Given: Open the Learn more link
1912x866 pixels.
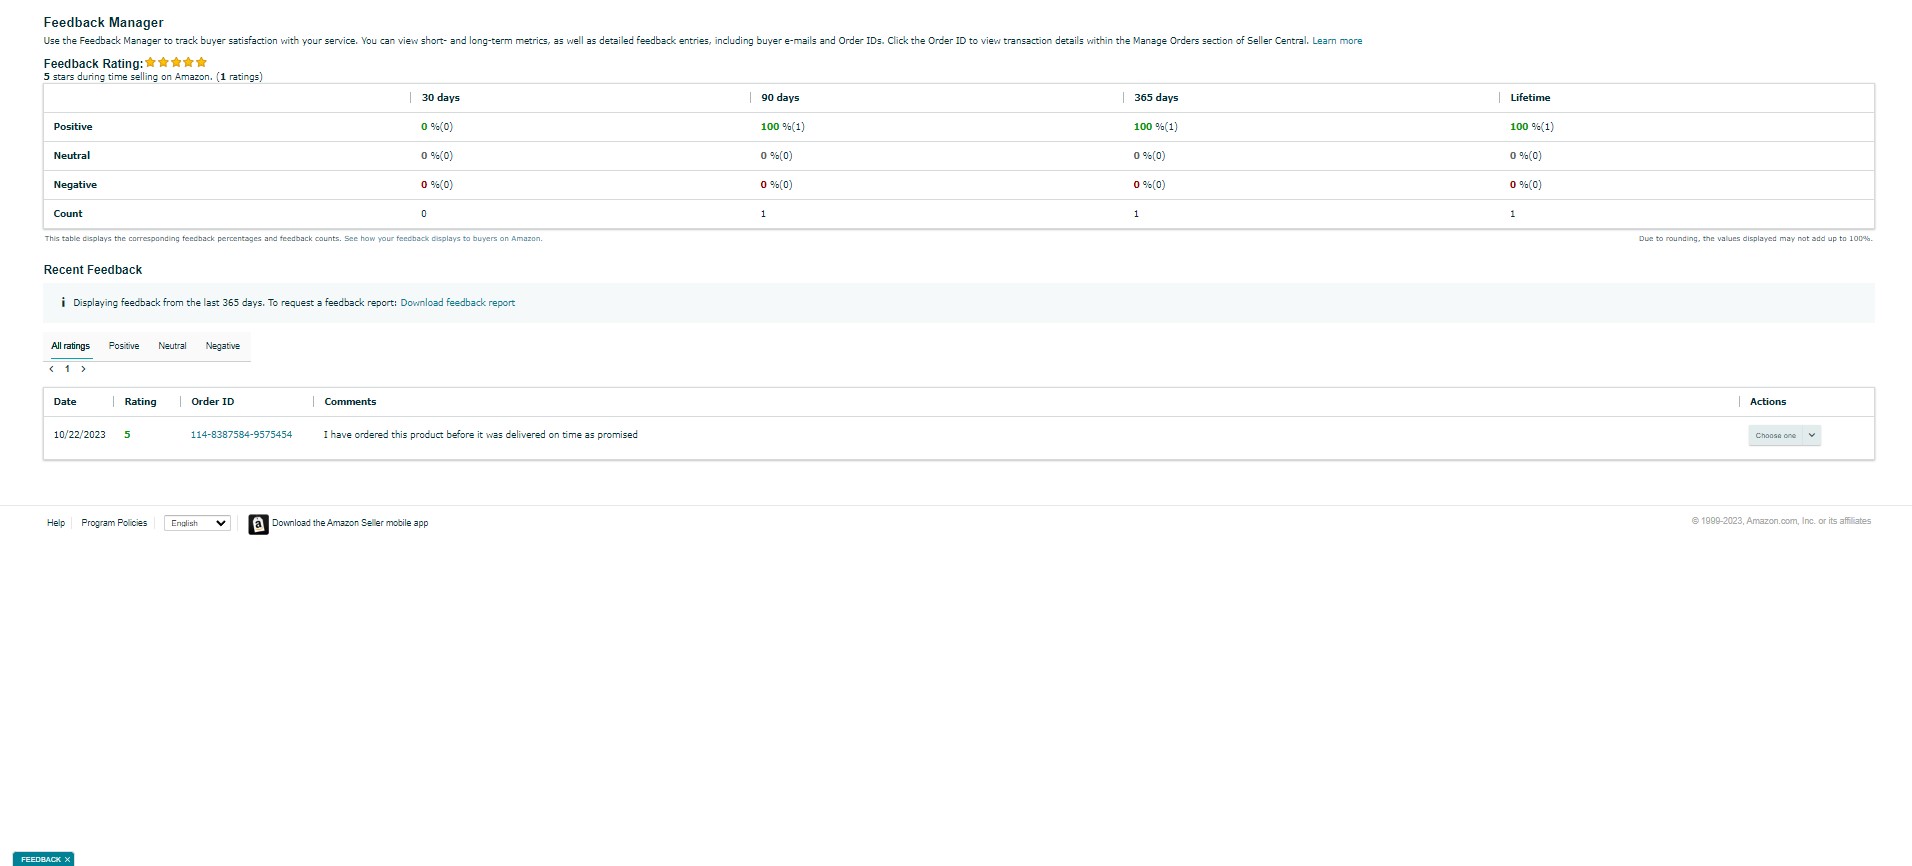Looking at the screenshot, I should coord(1337,41).
